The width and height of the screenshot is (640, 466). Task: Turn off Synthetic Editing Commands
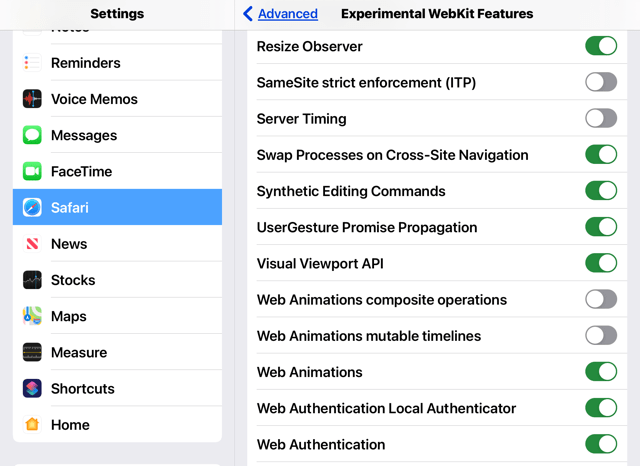601,191
